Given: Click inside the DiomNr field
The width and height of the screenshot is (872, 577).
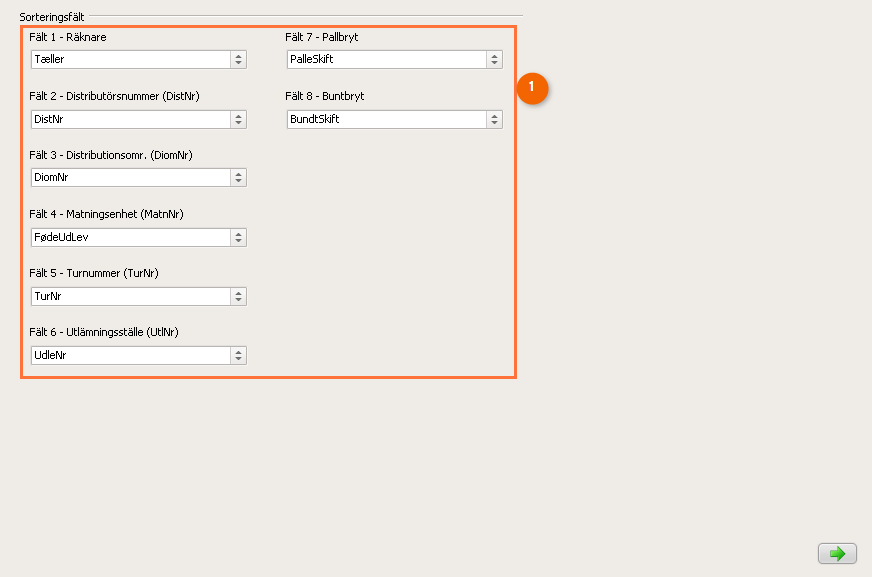Looking at the screenshot, I should [131, 177].
